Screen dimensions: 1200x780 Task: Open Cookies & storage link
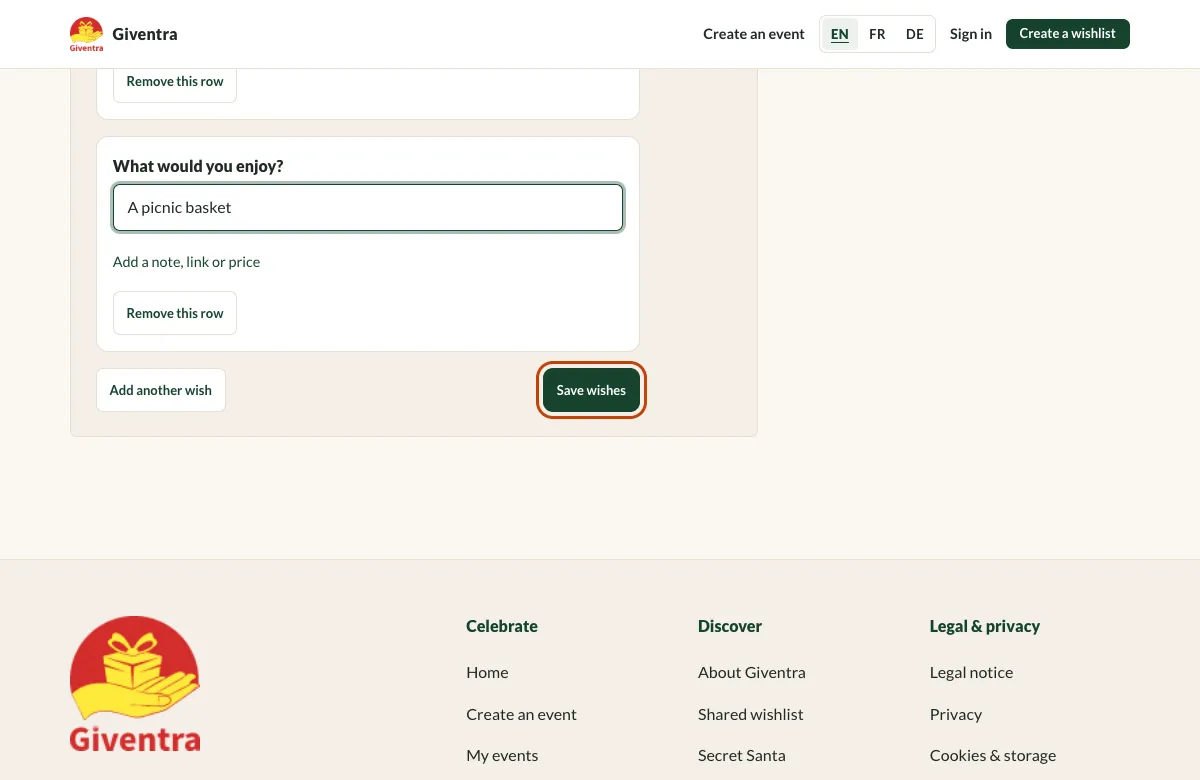tap(993, 756)
